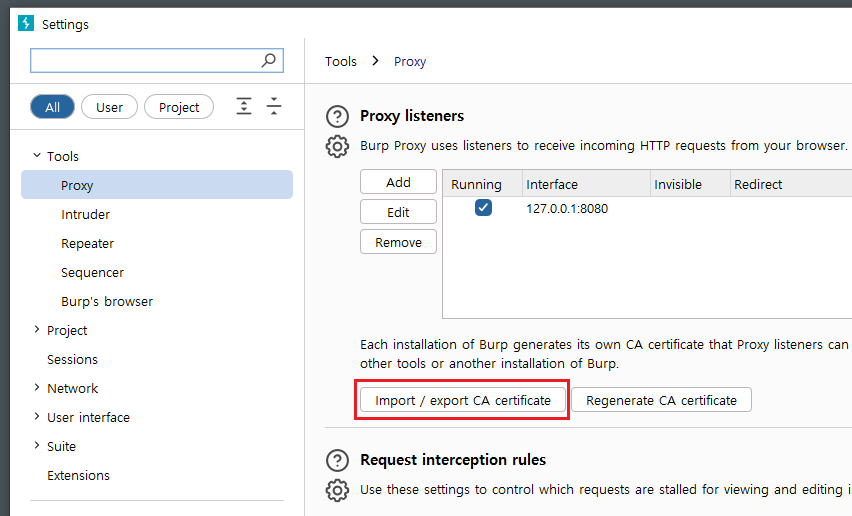852x516 pixels.
Task: Click the Redirect column header
Action: click(791, 184)
